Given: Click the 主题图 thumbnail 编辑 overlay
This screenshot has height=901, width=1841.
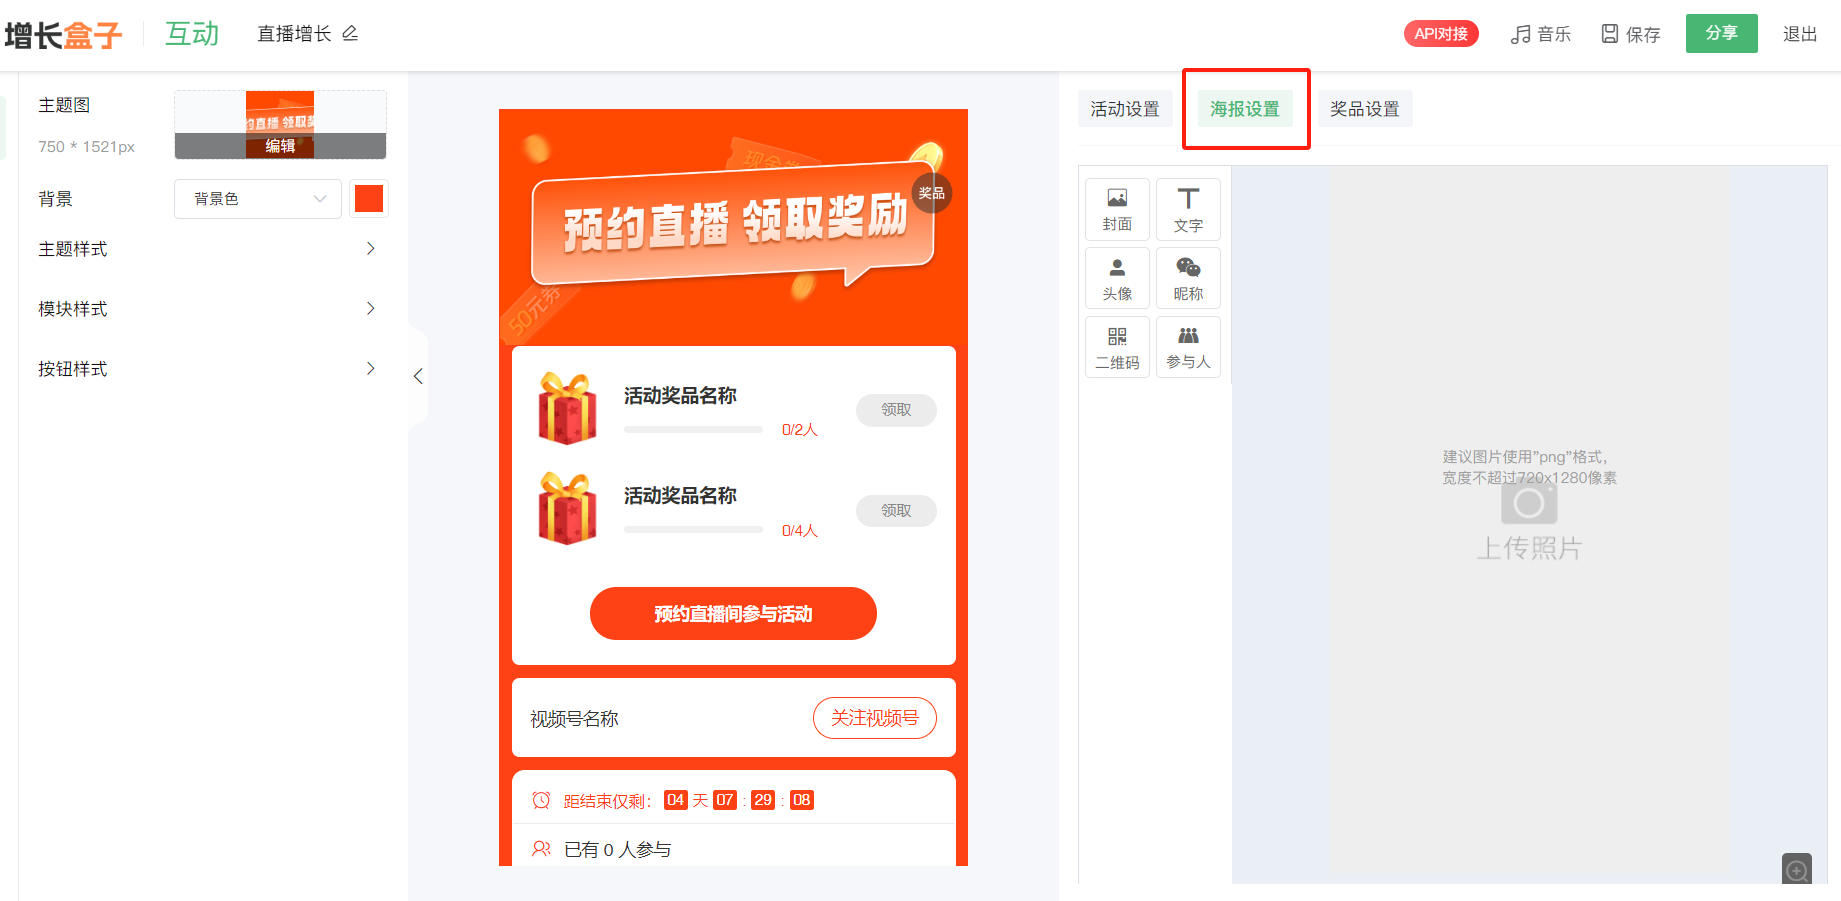Looking at the screenshot, I should click(x=280, y=146).
